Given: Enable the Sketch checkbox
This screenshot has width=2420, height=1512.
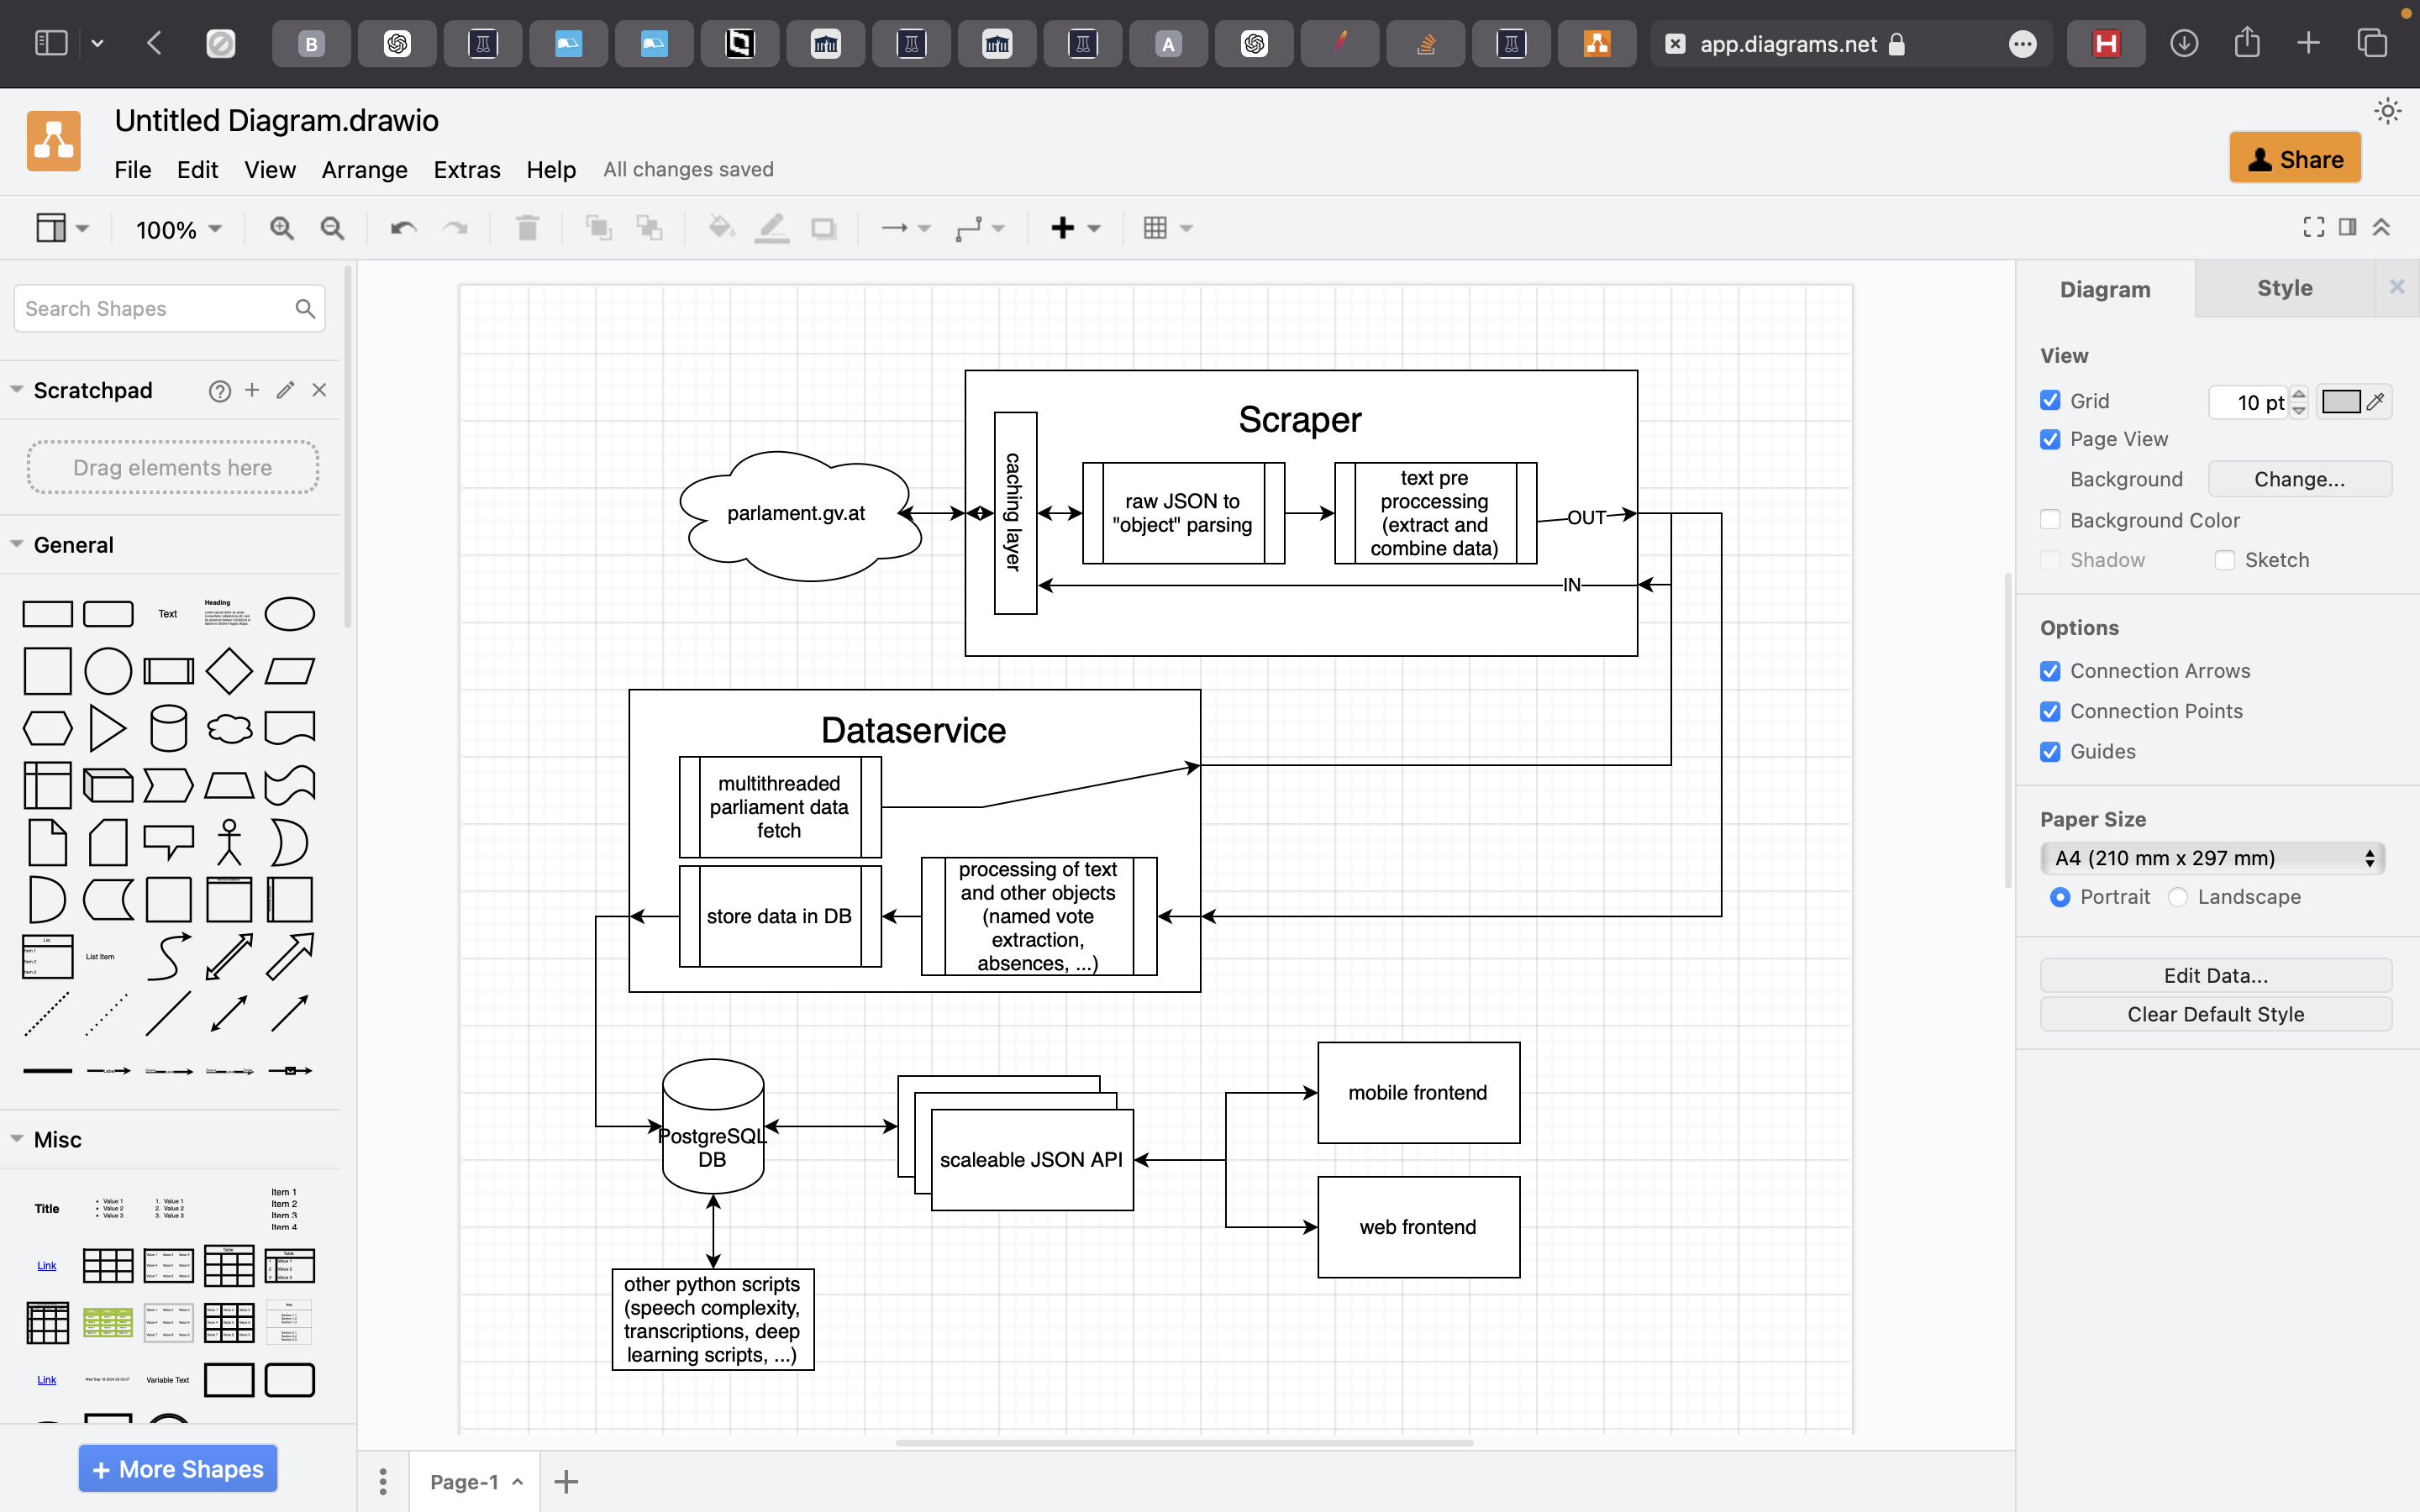Looking at the screenshot, I should (x=2224, y=560).
